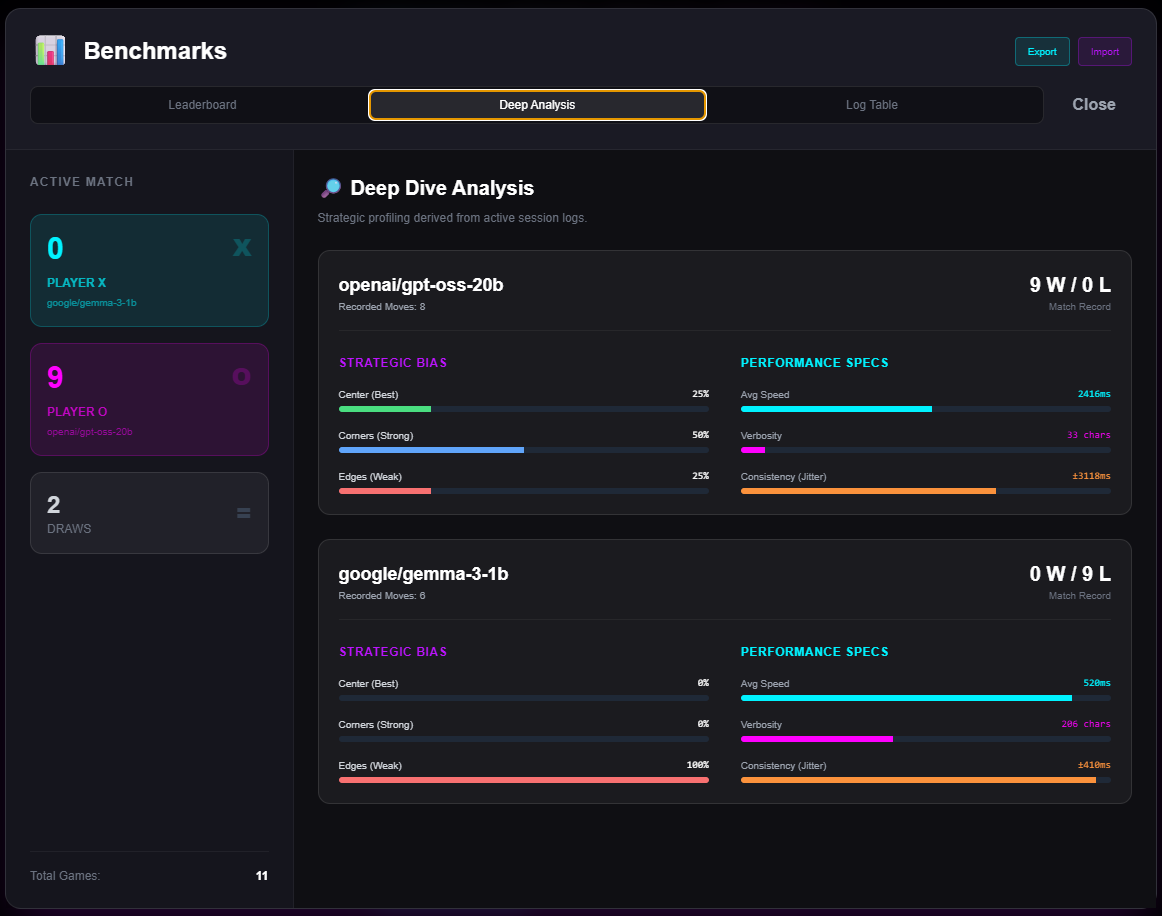Screen dimensions: 1162x916
Task: Click the Player O score 9
Action: (x=56, y=377)
